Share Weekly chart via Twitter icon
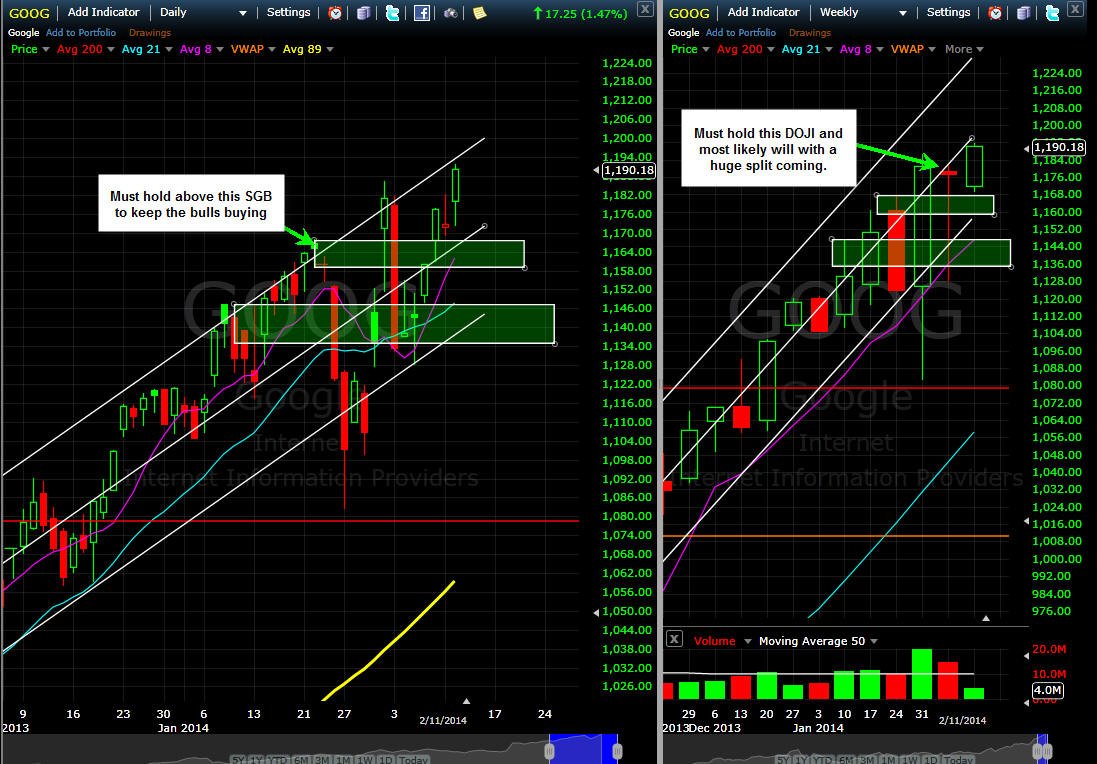Viewport: 1097px width, 764px height. 1052,13
